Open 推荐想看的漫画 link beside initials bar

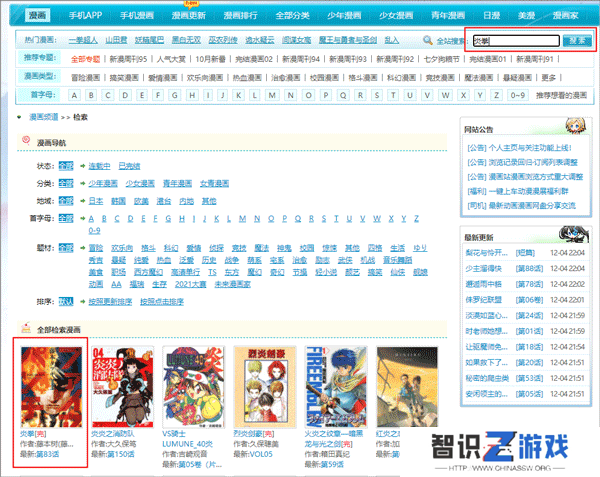(561, 95)
